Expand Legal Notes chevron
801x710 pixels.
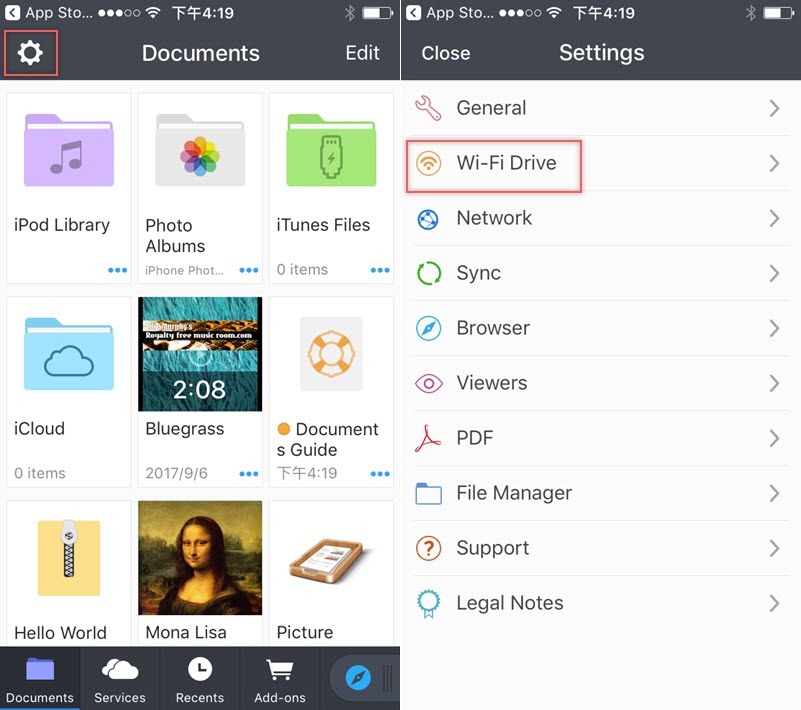(774, 603)
